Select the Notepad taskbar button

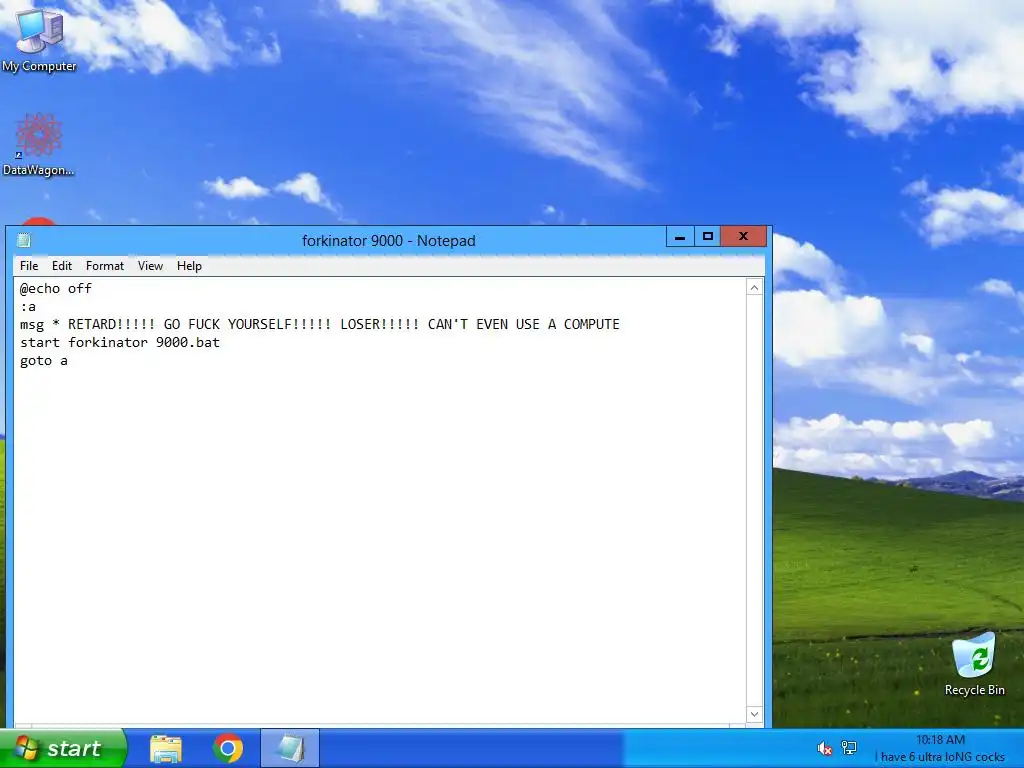[x=290, y=748]
